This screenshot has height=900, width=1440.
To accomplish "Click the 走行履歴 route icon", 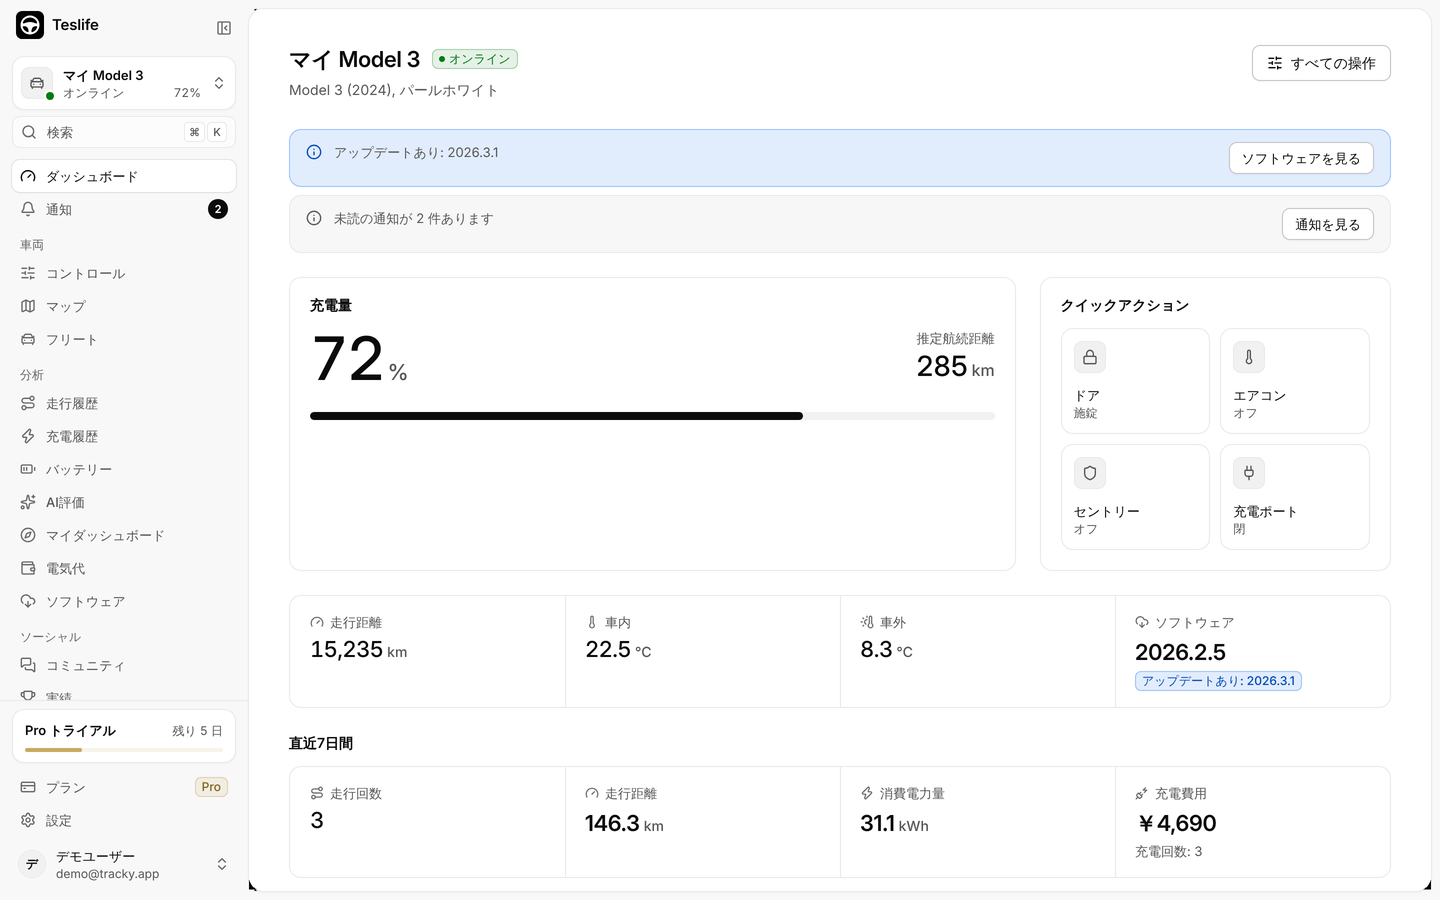I will point(28,403).
